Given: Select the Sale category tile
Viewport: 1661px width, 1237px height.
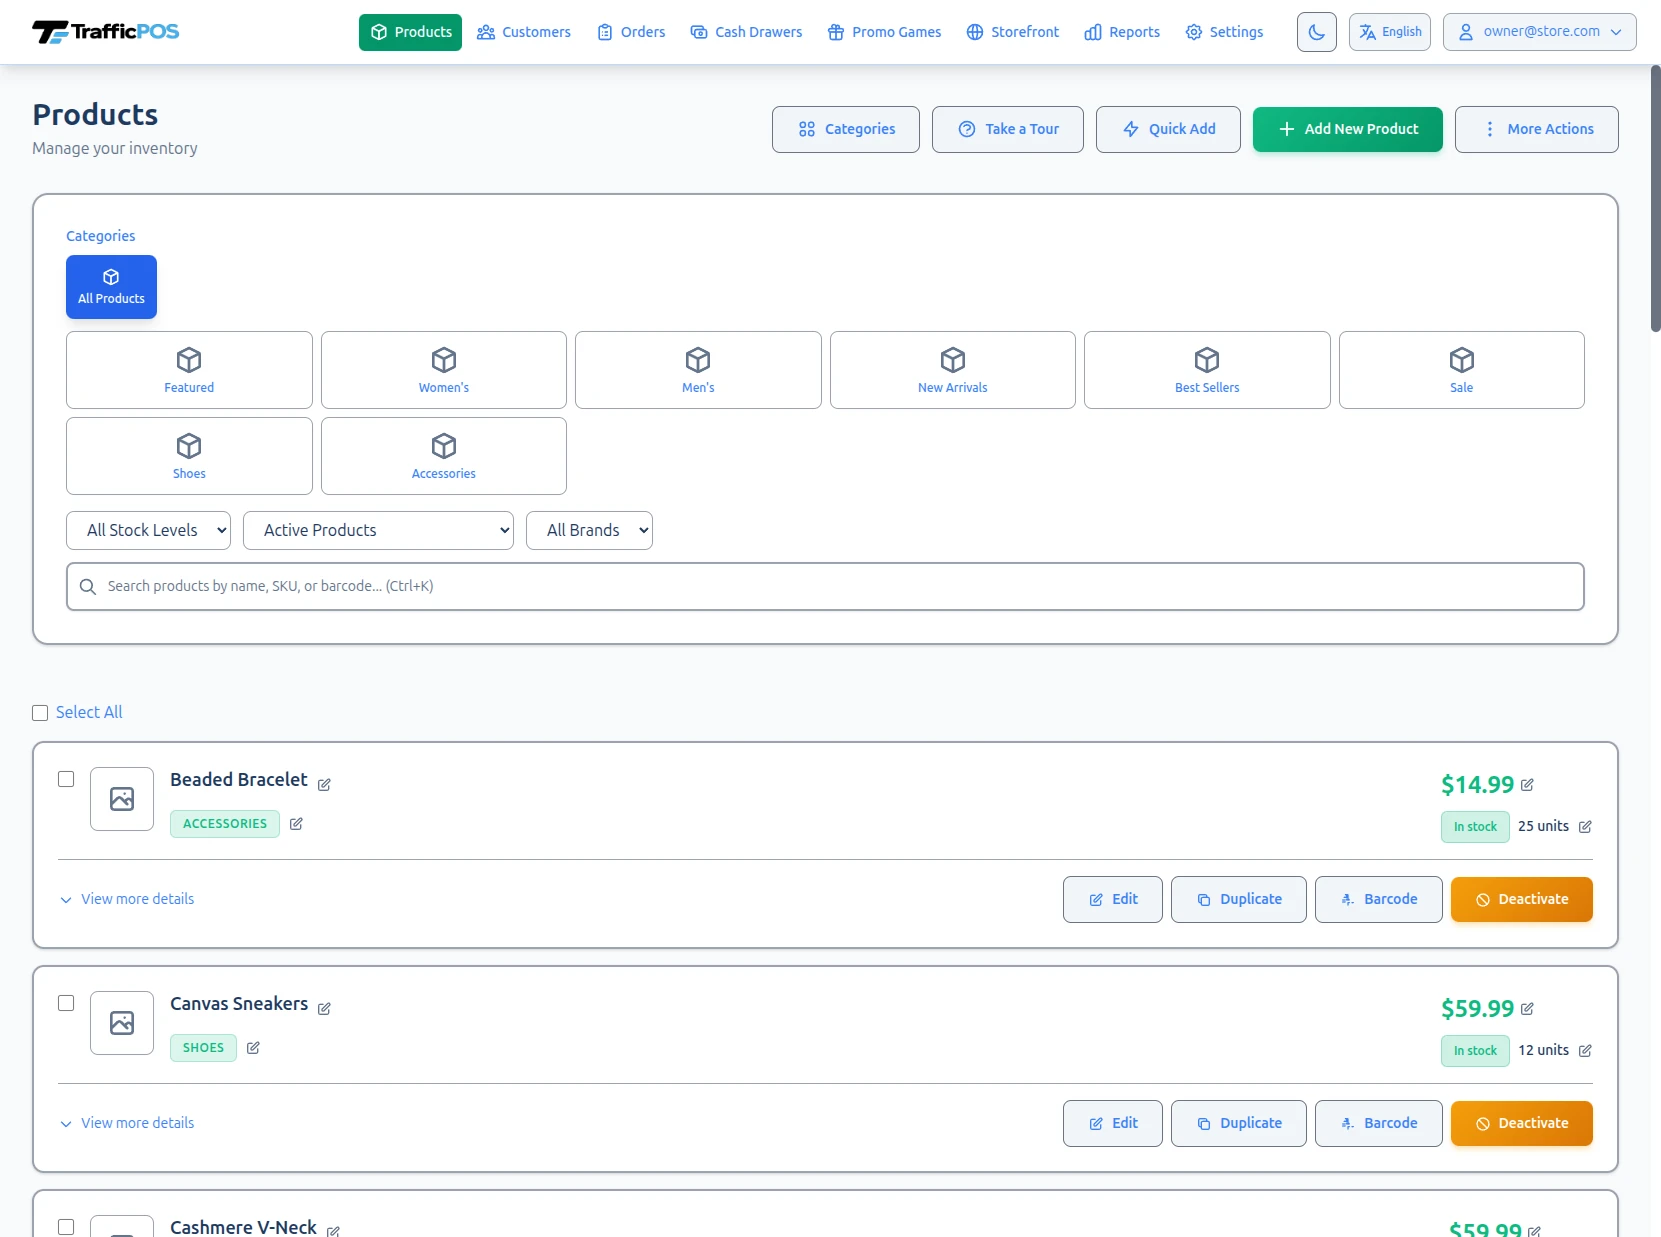Looking at the screenshot, I should click(1462, 370).
